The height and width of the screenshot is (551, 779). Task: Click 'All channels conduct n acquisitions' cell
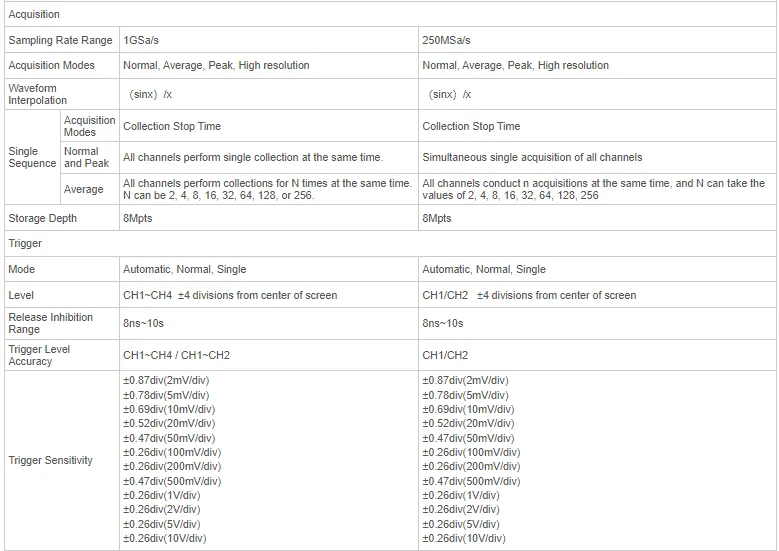(593, 189)
